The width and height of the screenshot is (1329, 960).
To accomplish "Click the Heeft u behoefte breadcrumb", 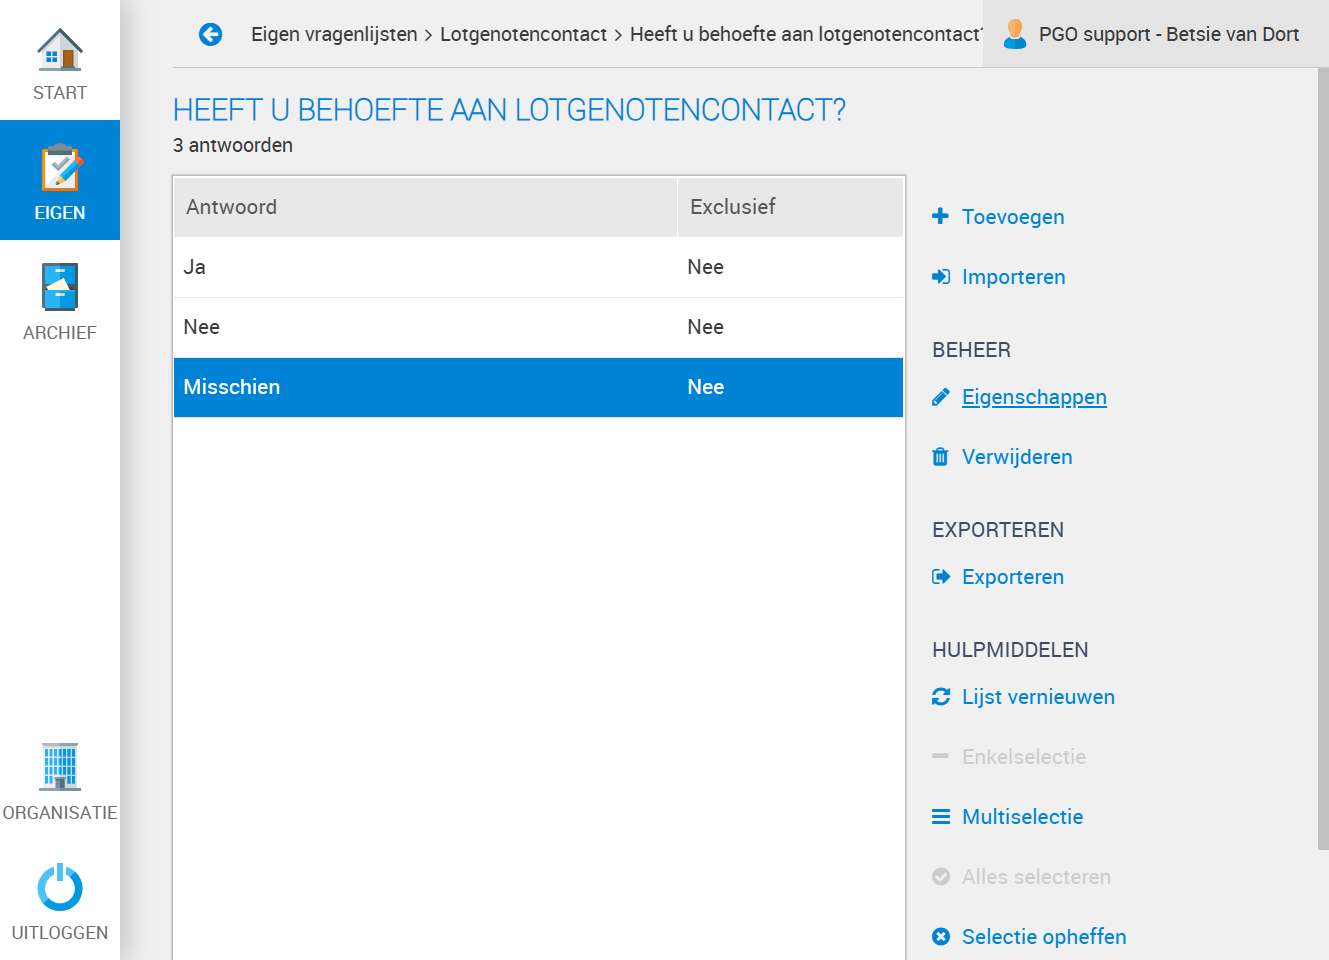I will tap(806, 34).
